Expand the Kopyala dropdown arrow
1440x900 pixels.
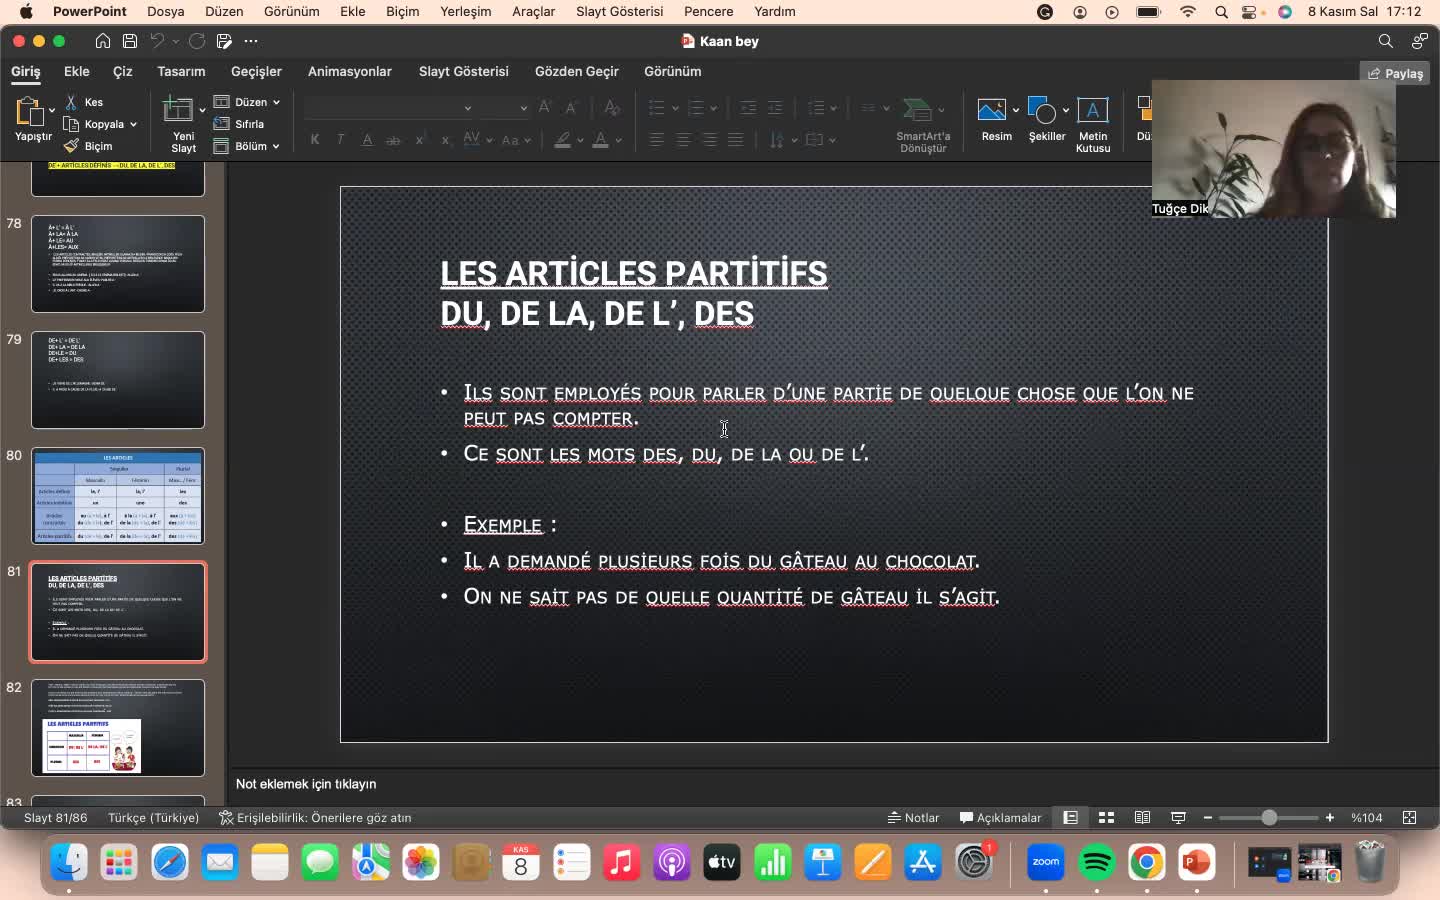tap(133, 124)
